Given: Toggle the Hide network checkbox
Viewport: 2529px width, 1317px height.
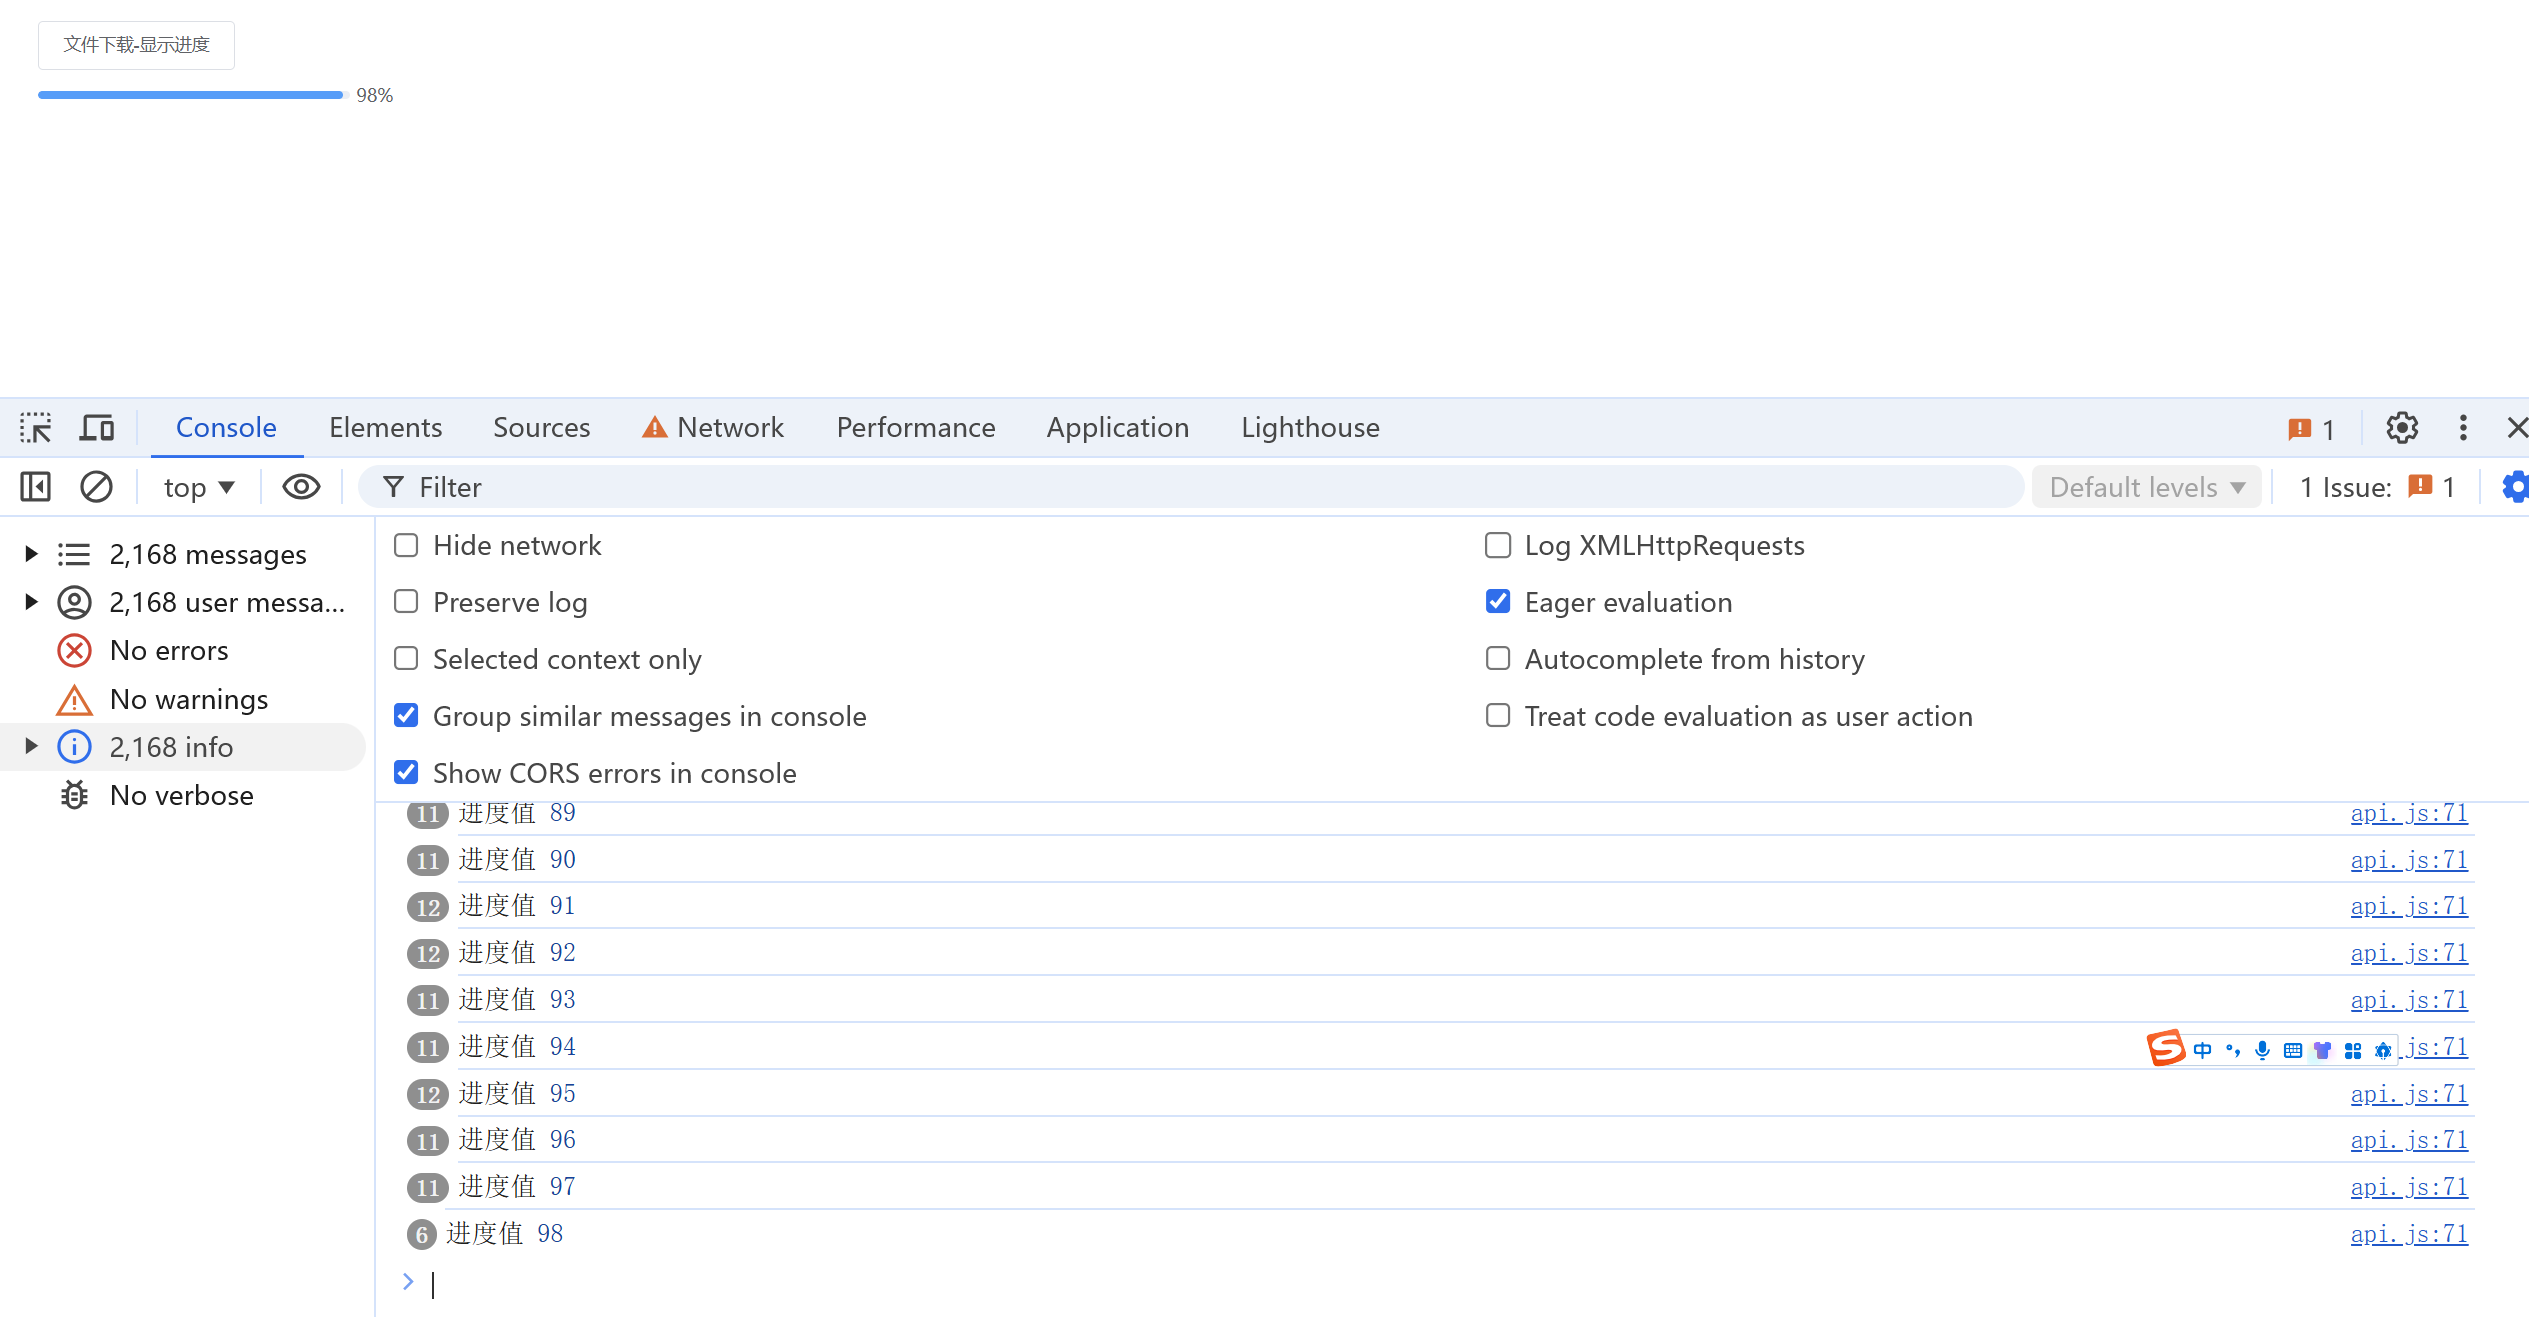Looking at the screenshot, I should [x=405, y=546].
